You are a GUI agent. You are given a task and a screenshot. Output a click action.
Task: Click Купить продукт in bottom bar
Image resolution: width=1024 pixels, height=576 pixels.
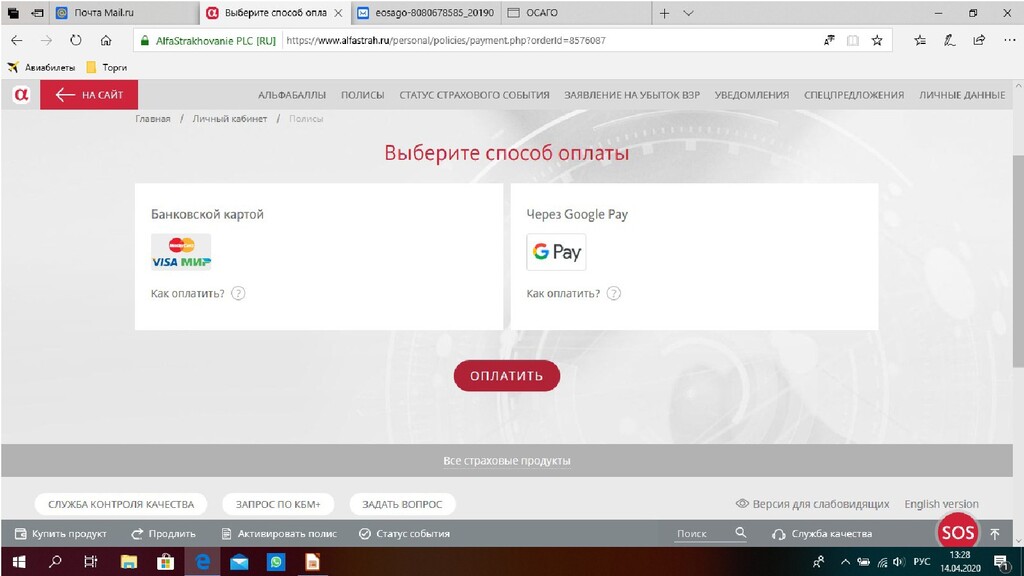[61, 534]
